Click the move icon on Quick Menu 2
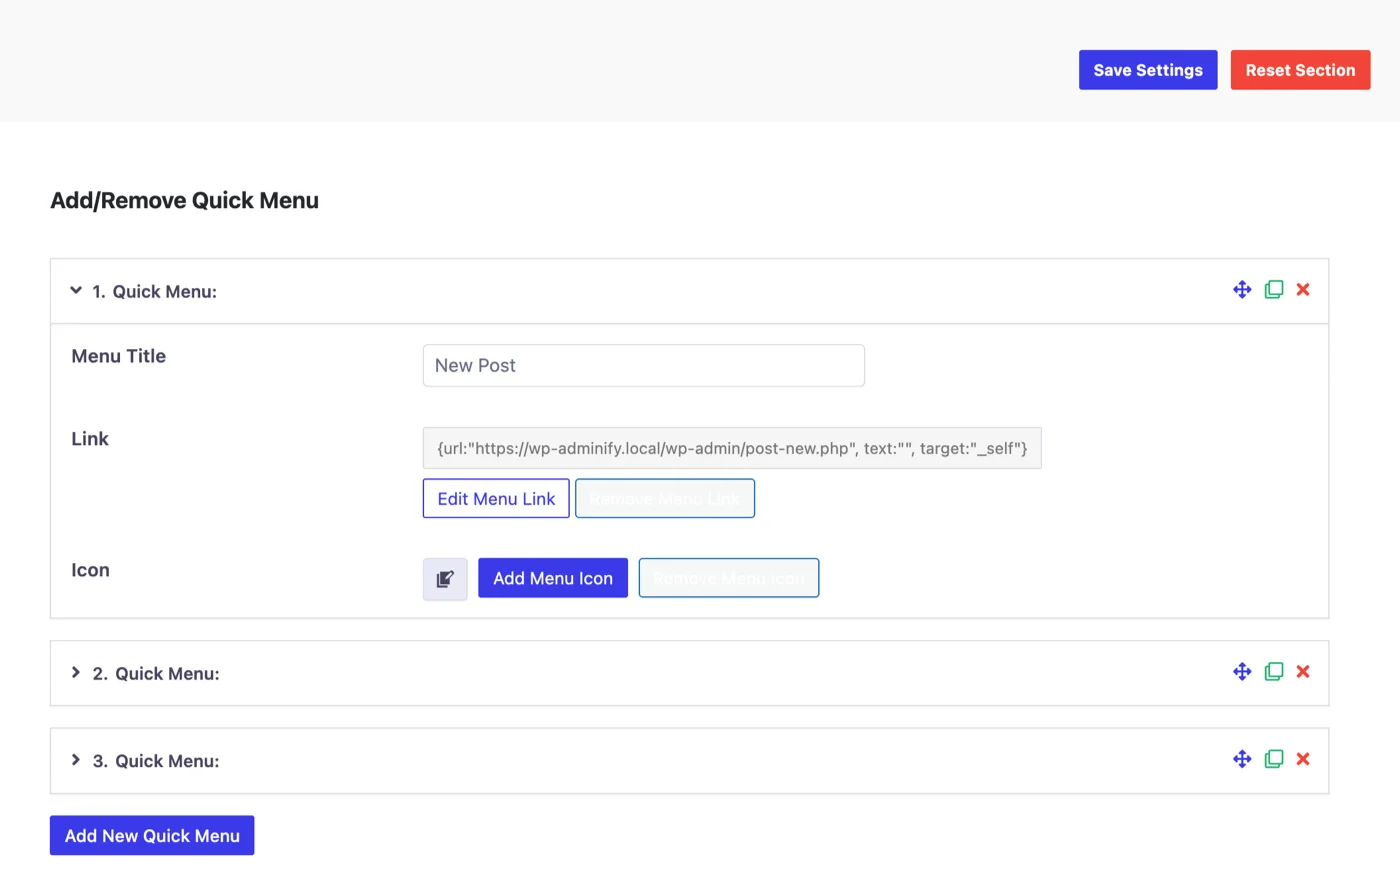 pos(1242,672)
